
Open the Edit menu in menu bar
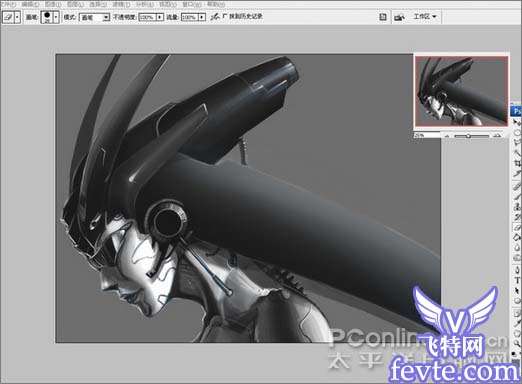click(30, 4)
